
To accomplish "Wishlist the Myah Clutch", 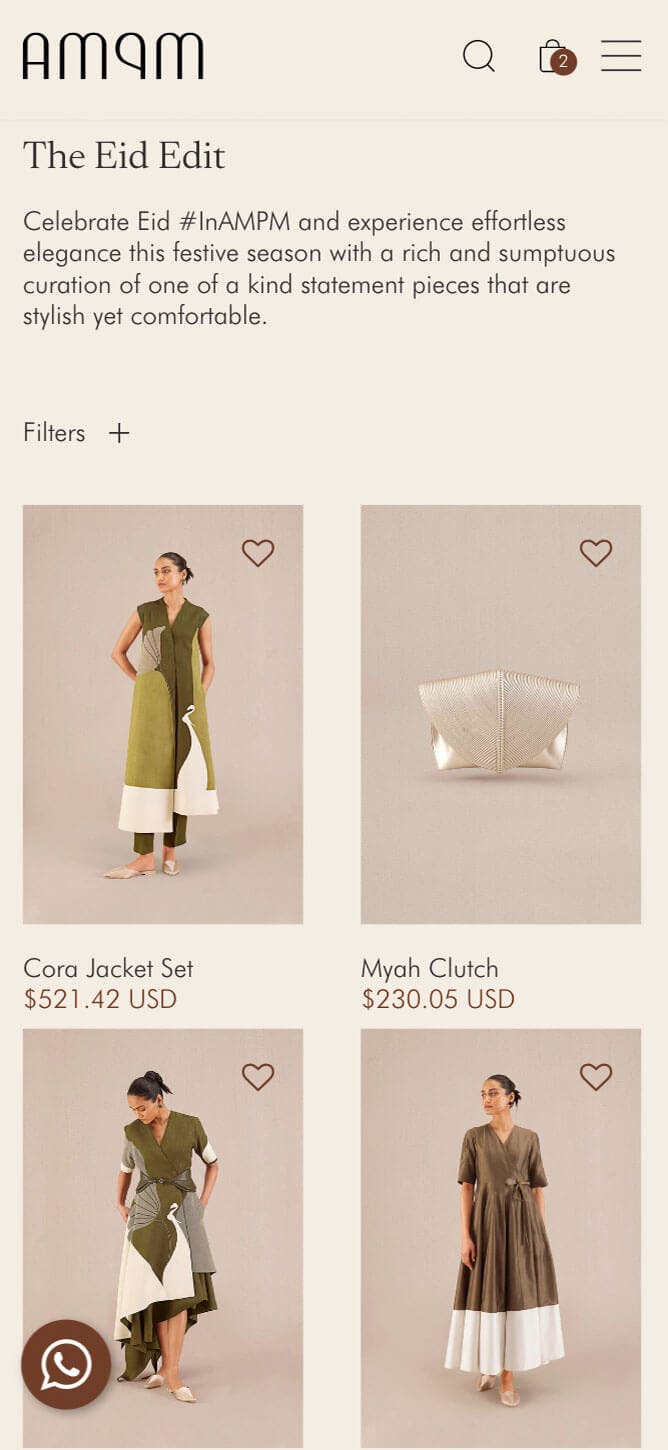I will click(x=596, y=553).
